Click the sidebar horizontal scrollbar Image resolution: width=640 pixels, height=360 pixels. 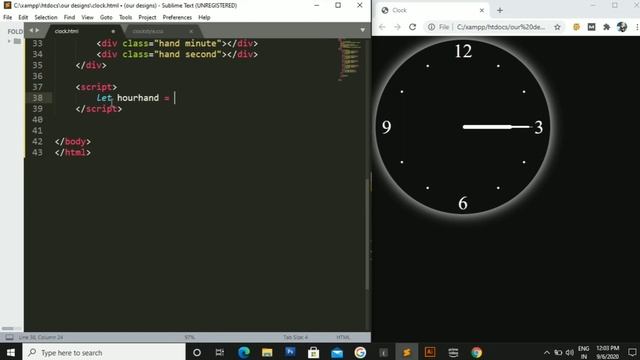point(7,328)
